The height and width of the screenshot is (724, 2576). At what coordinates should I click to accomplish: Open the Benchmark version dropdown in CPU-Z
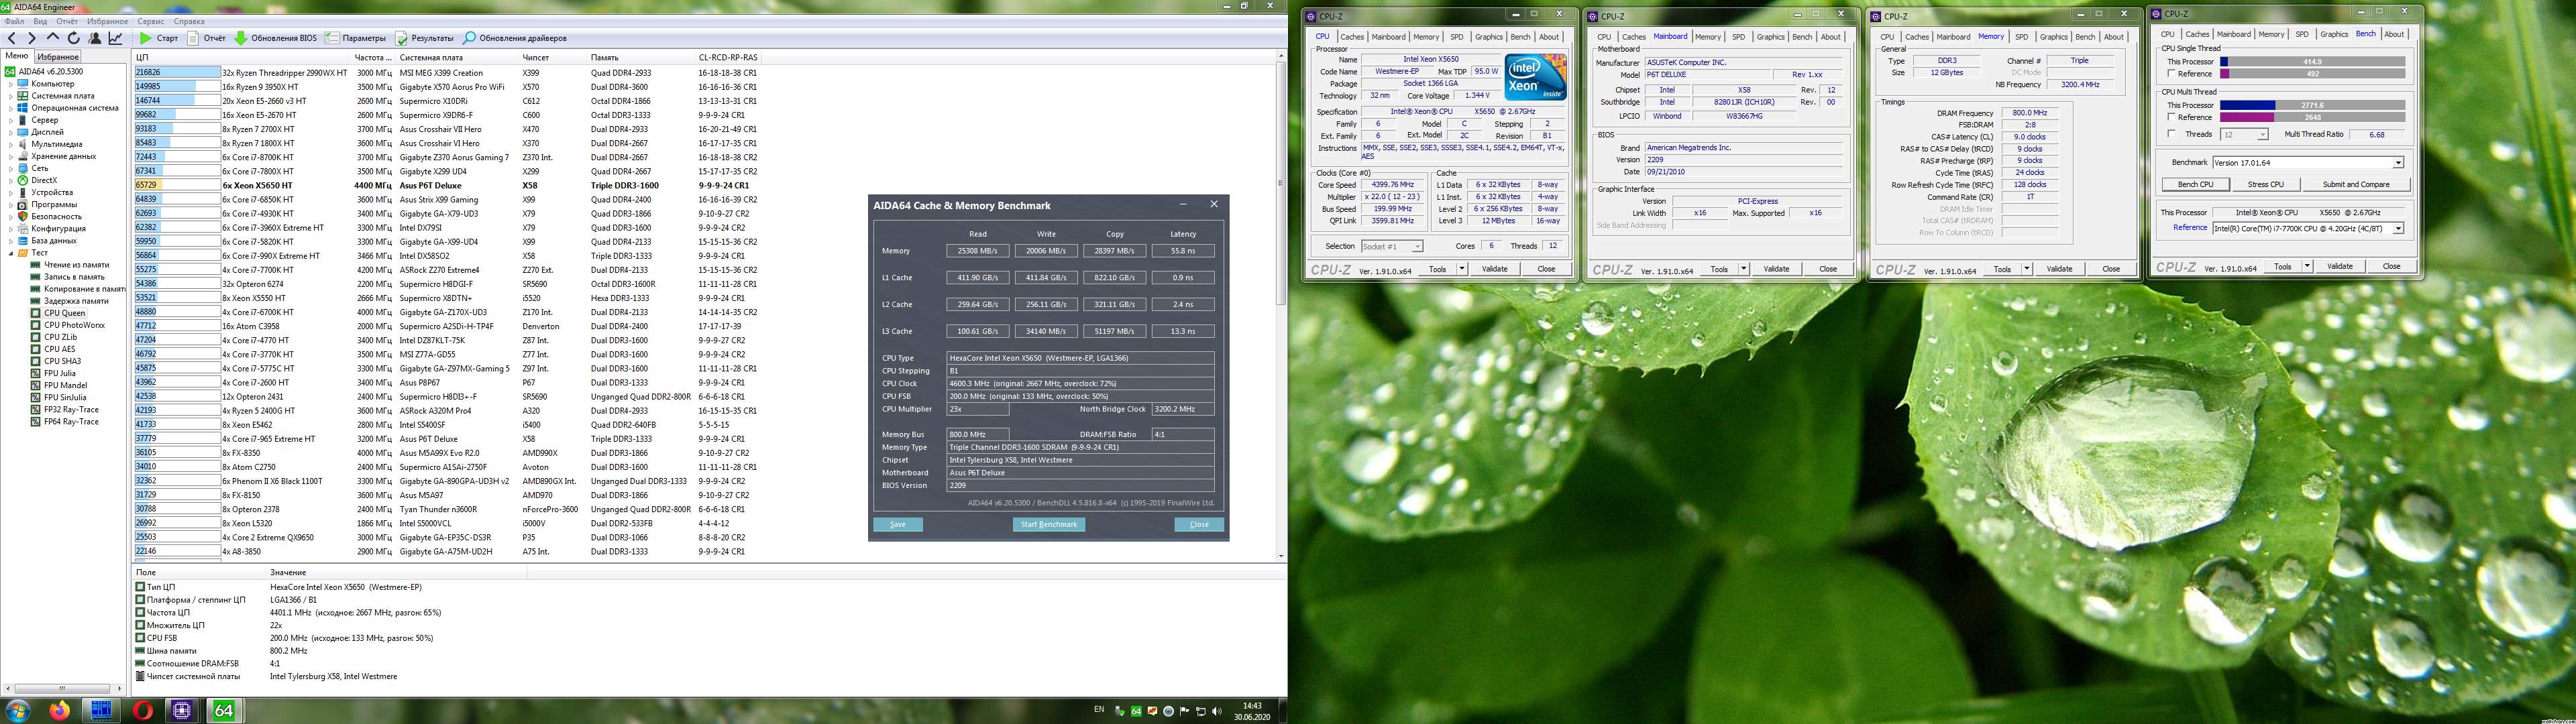click(x=2397, y=163)
